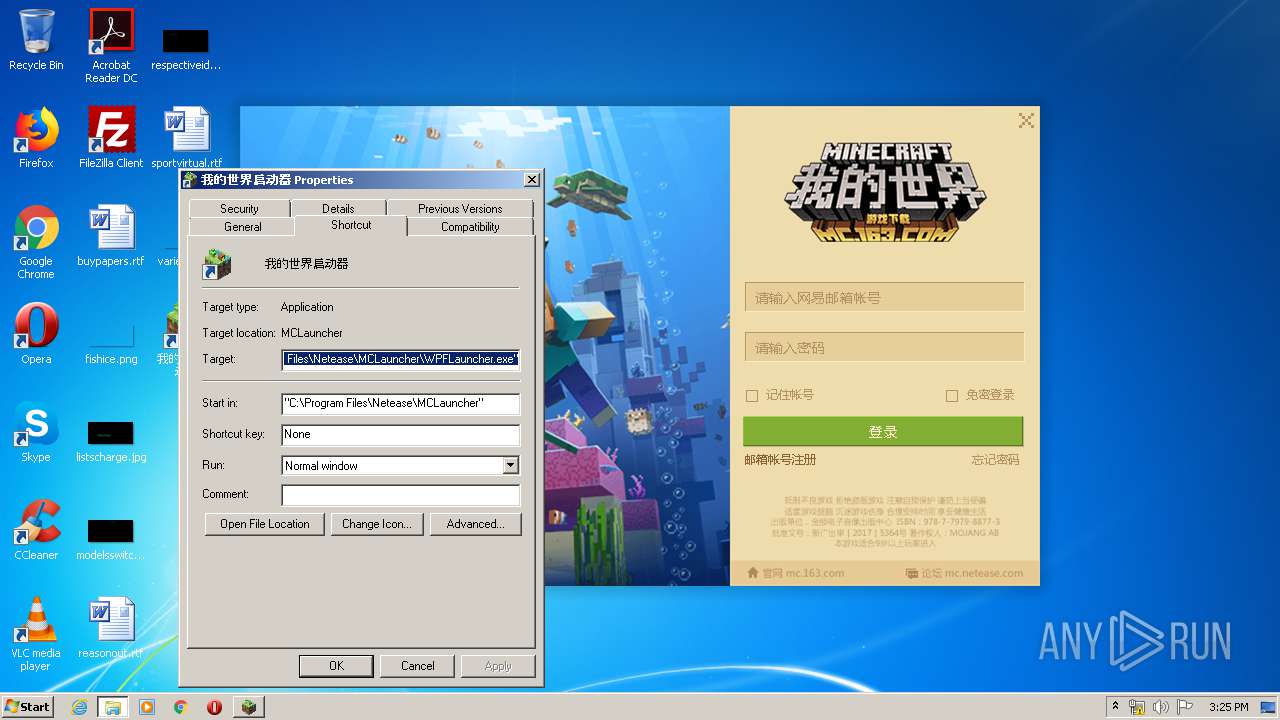The height and width of the screenshot is (720, 1280).
Task: Click the taskbar clock 3:25 PM
Action: pos(1228,707)
